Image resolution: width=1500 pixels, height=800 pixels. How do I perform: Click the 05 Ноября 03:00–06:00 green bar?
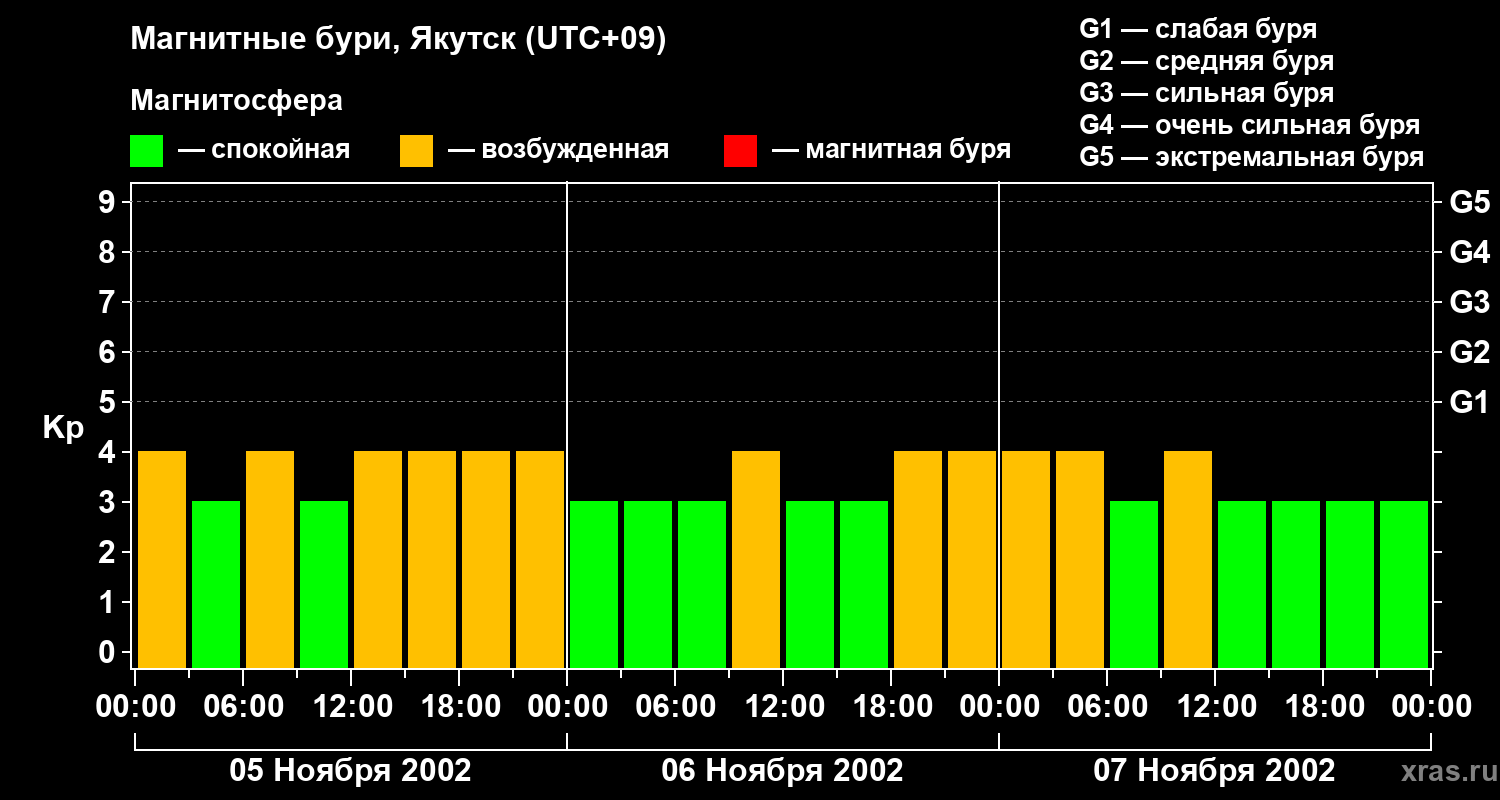216,584
